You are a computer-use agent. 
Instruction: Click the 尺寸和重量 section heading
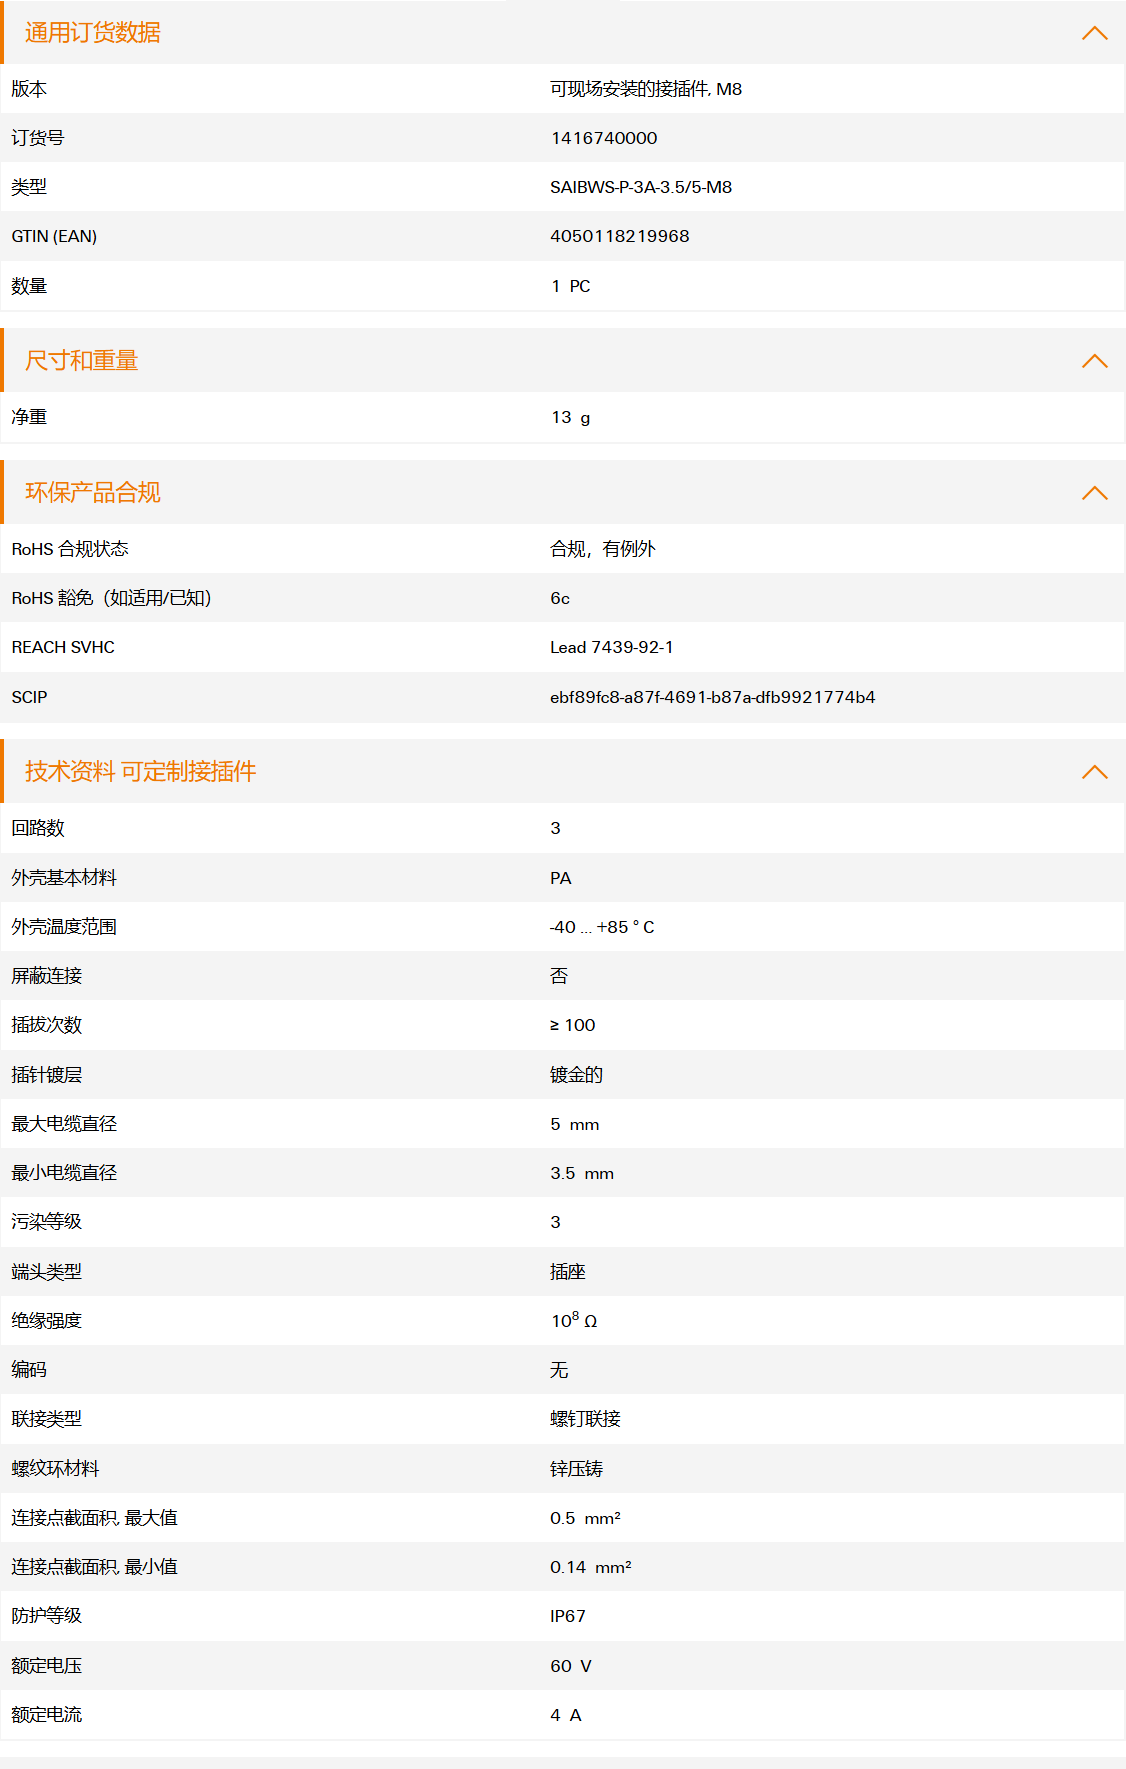[82, 361]
